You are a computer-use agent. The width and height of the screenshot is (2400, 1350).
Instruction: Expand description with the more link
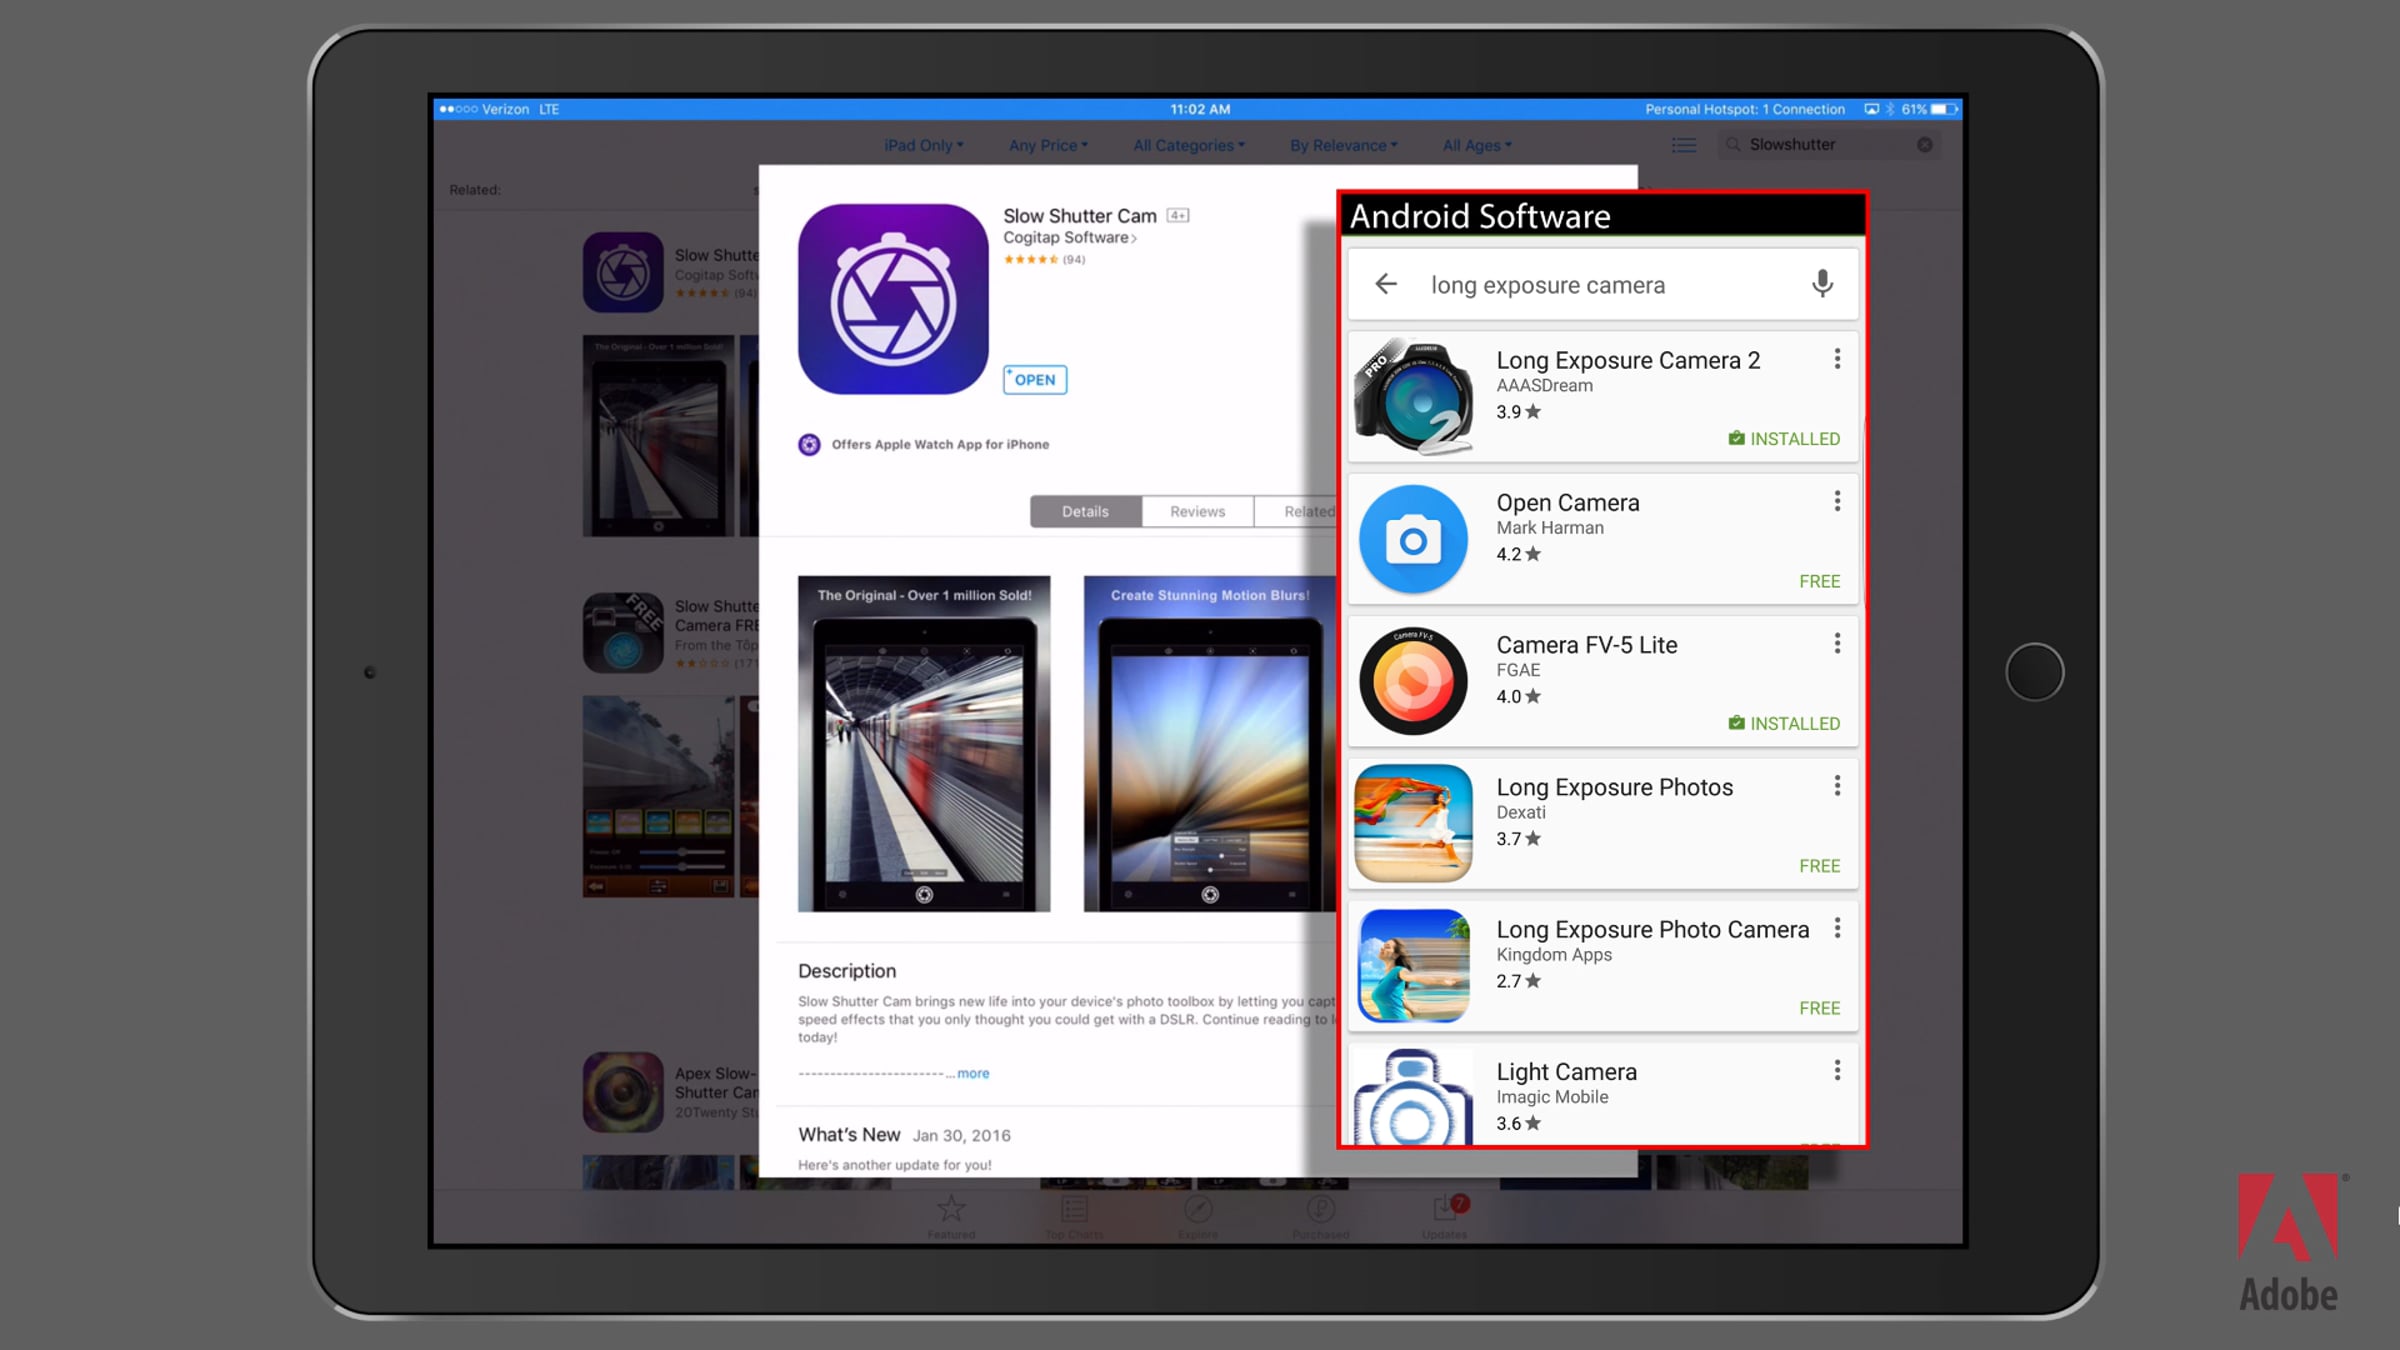(972, 1073)
